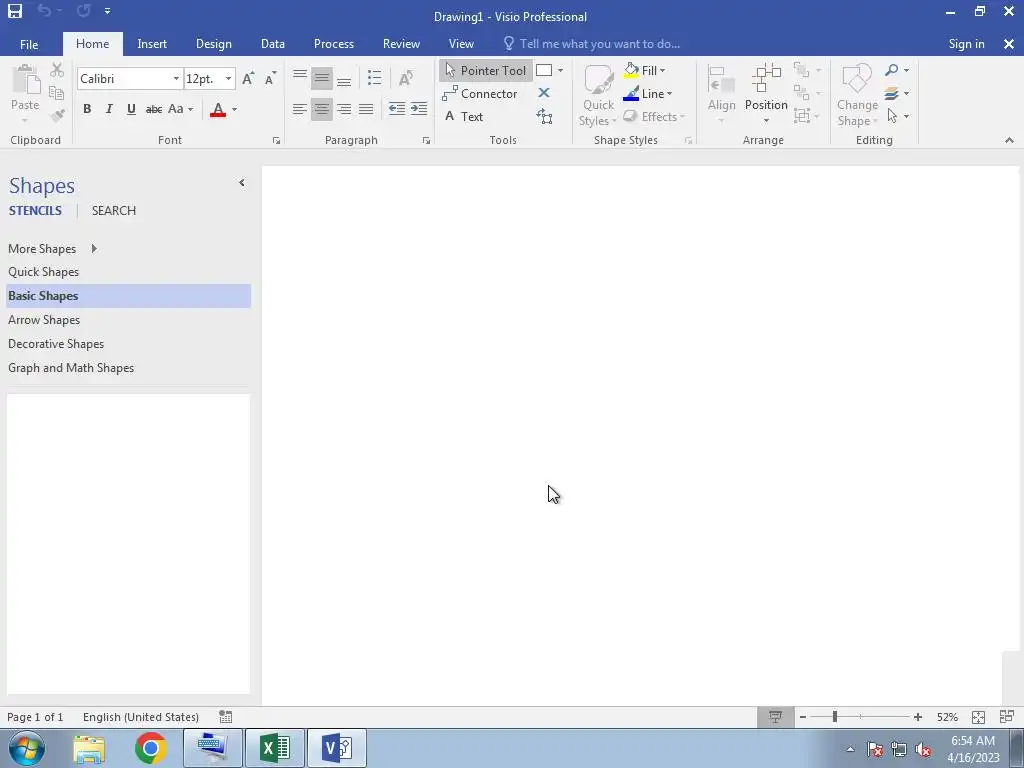Click the macro recording status bar icon
This screenshot has height=768, width=1024.
225,717
